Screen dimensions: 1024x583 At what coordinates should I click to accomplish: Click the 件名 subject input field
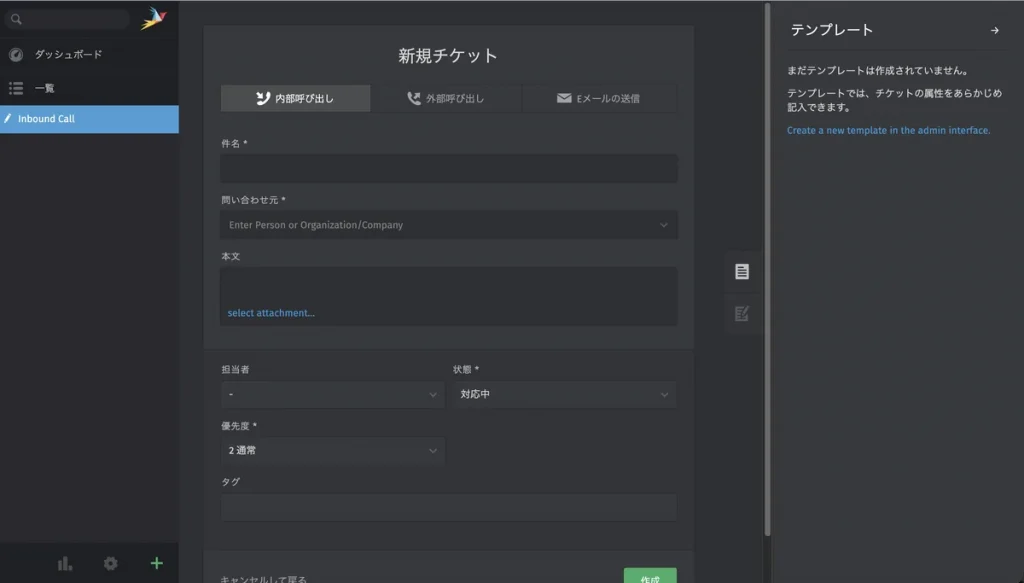click(449, 168)
